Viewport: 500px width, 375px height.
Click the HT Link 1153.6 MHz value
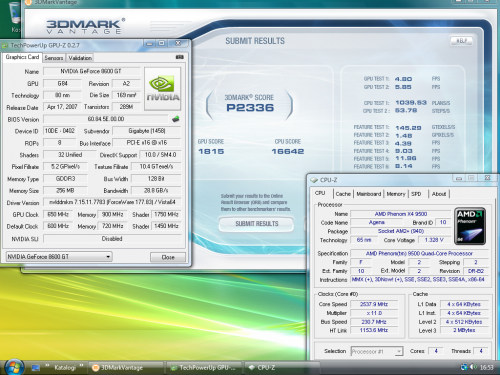pyautogui.click(x=374, y=330)
